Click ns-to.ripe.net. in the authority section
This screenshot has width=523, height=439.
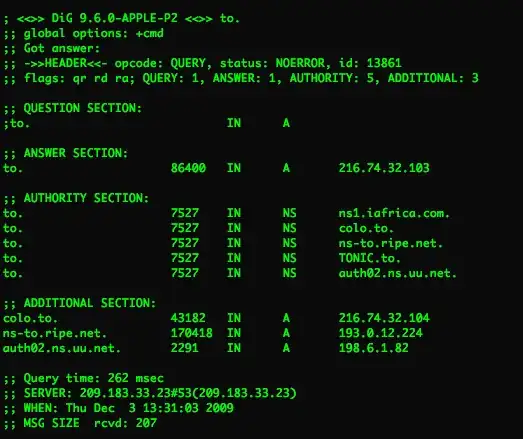click(x=391, y=243)
